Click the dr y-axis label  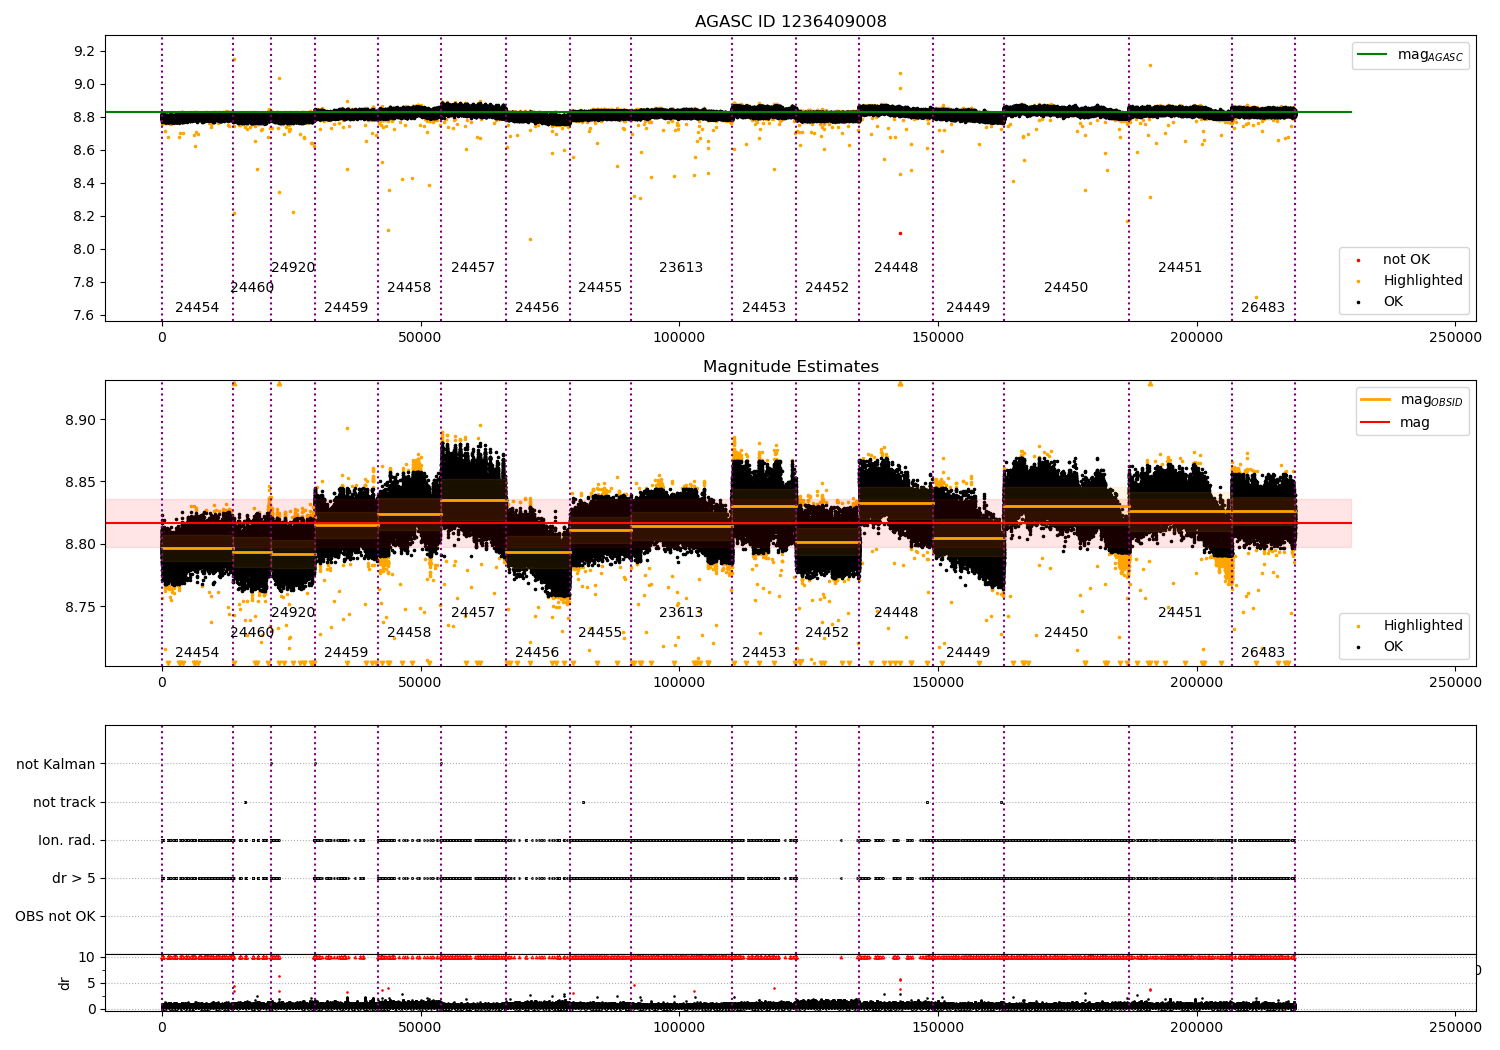[65, 983]
